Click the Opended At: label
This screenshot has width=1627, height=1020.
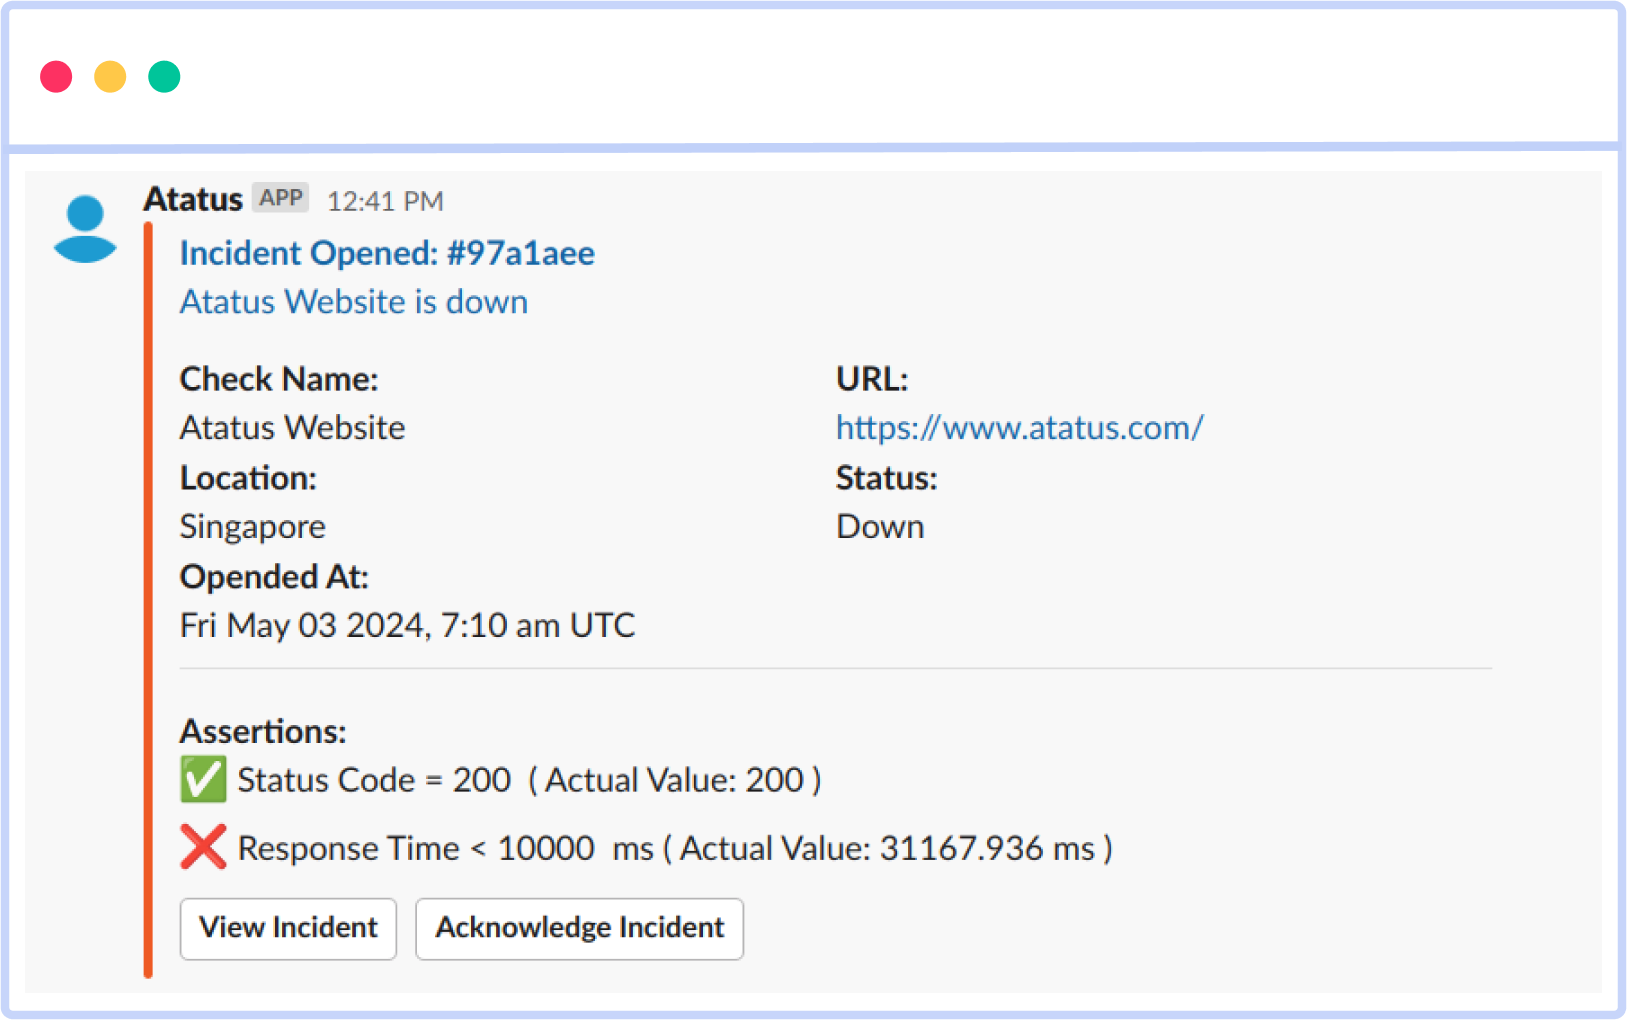(x=274, y=577)
